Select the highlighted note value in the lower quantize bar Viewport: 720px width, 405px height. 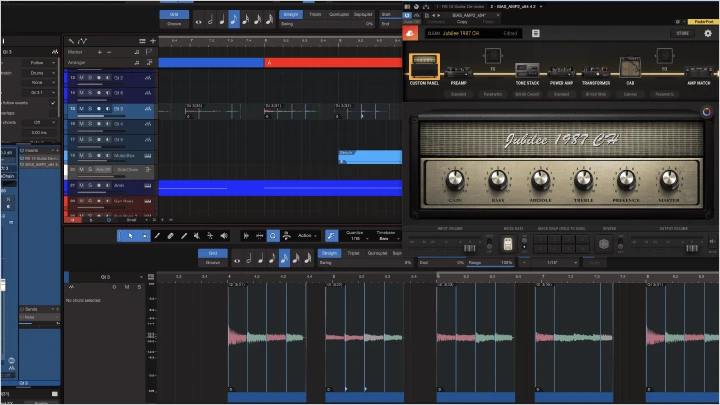pyautogui.click(x=284, y=258)
